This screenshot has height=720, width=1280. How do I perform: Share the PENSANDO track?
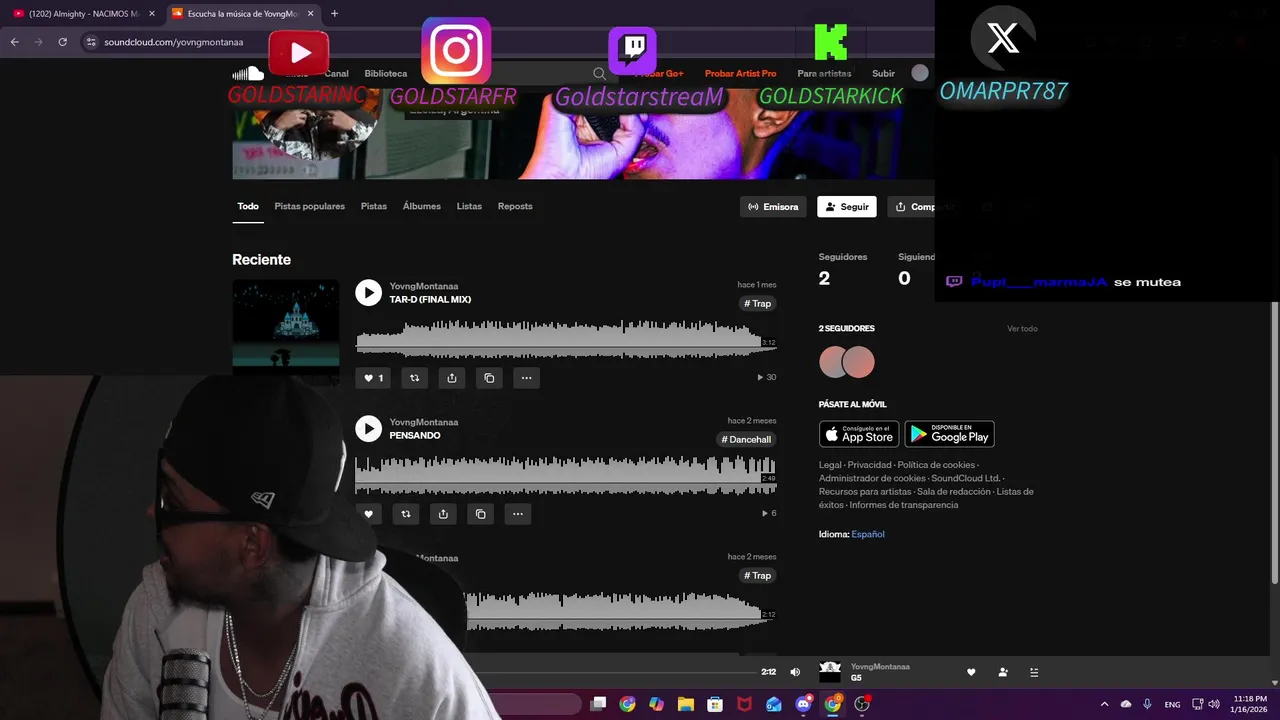(x=443, y=514)
